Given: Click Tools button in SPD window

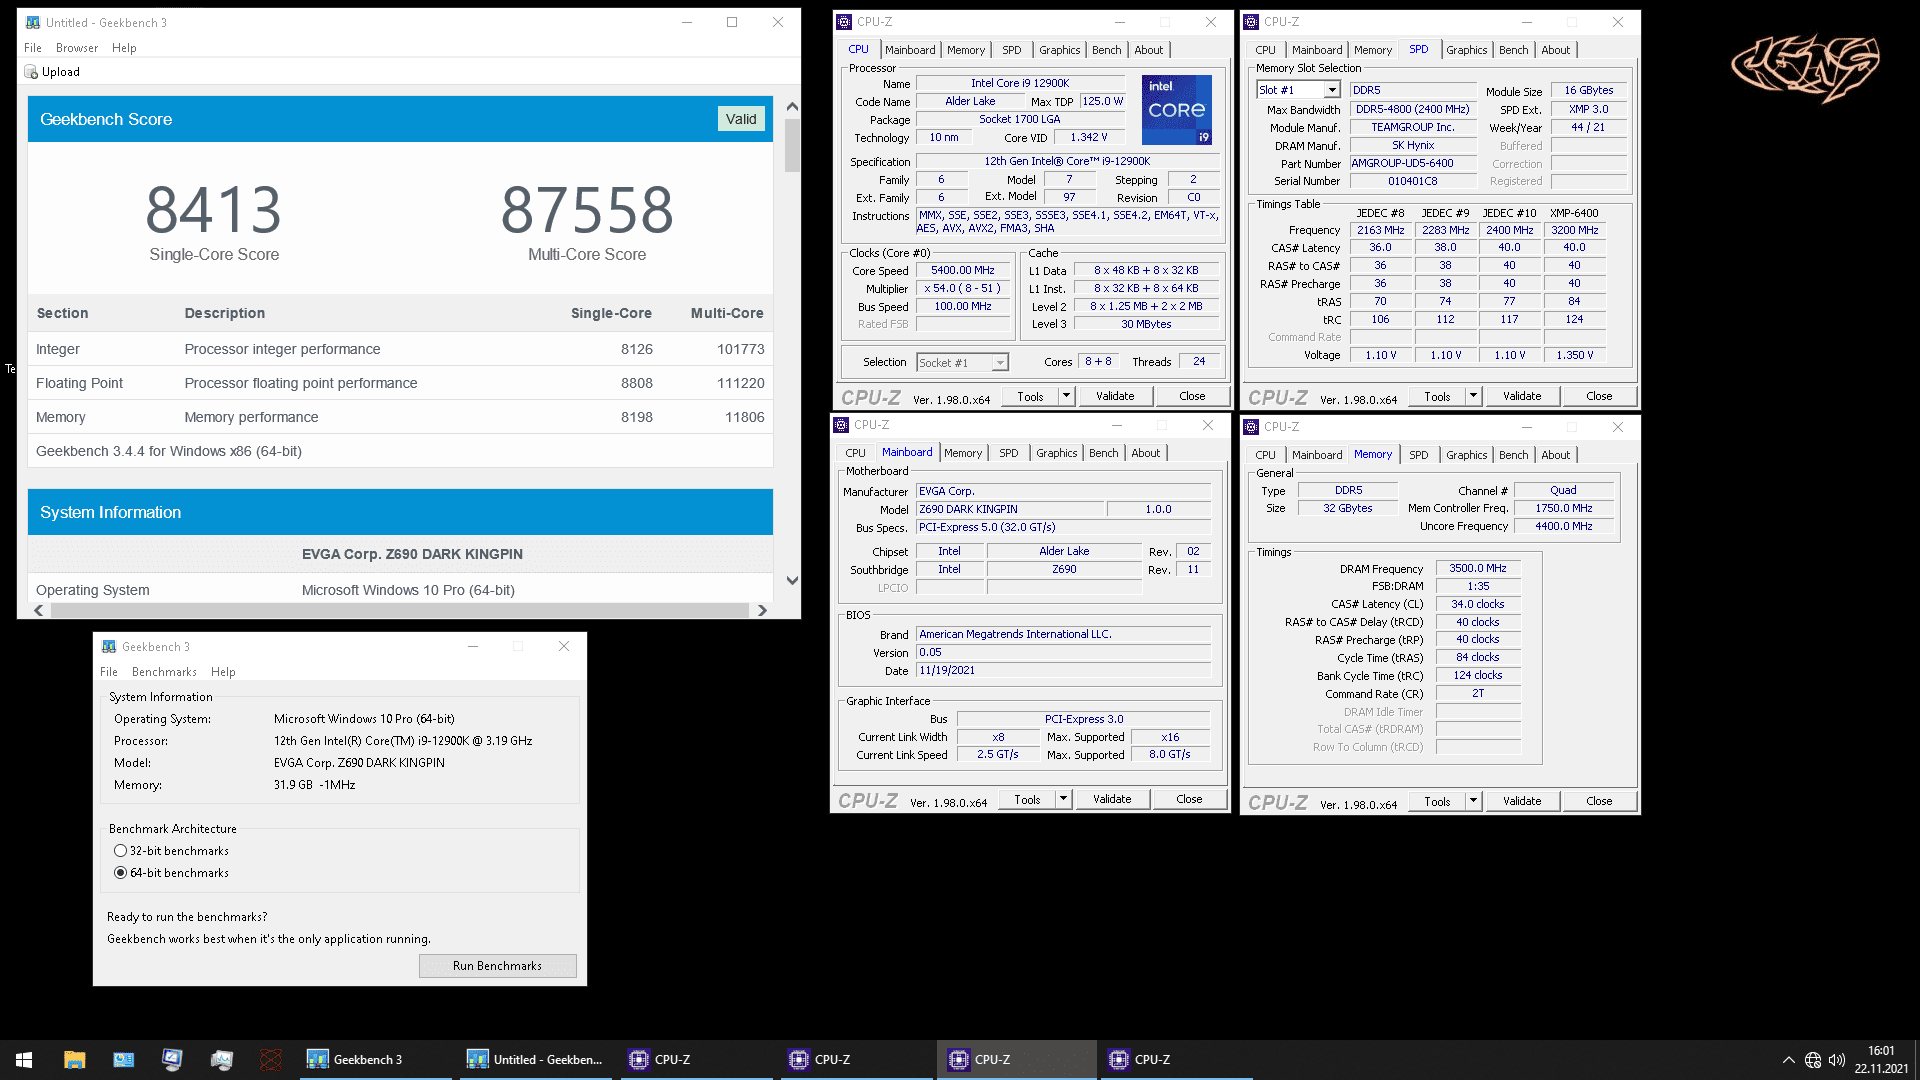Looking at the screenshot, I should pyautogui.click(x=1437, y=397).
